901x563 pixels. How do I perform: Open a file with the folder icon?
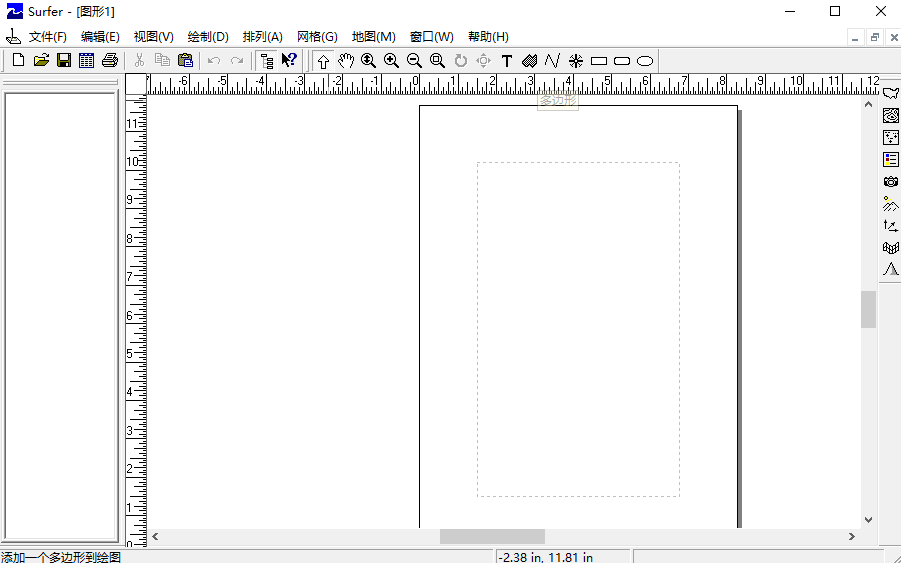(41, 60)
